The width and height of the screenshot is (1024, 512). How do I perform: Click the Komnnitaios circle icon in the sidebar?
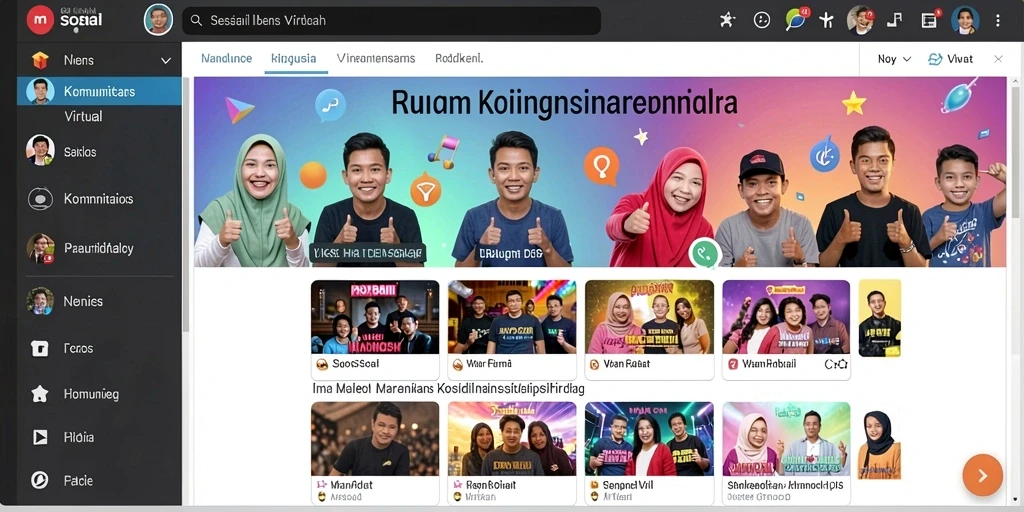coord(40,199)
